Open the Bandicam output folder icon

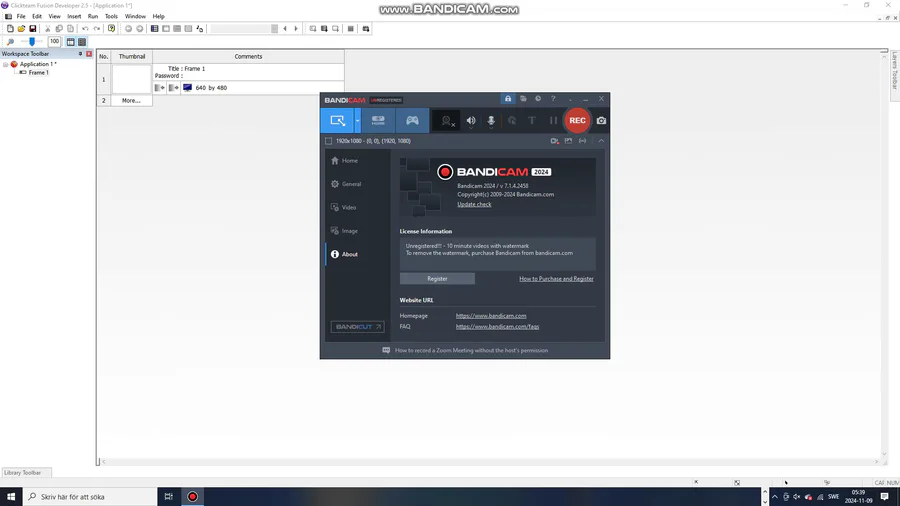pos(523,99)
